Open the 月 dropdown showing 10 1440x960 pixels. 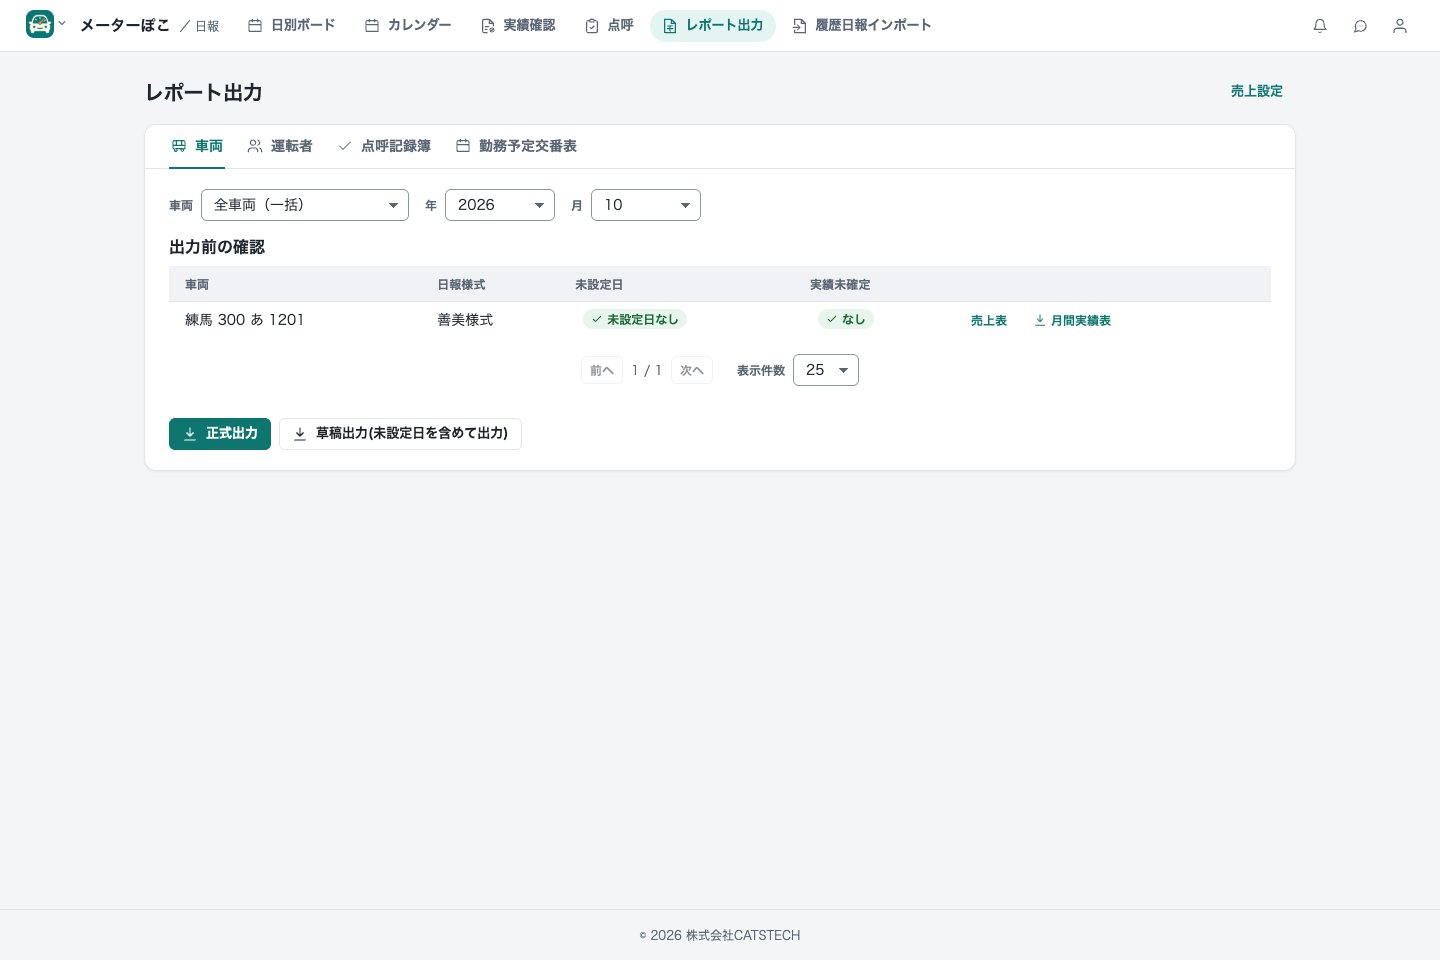646,205
